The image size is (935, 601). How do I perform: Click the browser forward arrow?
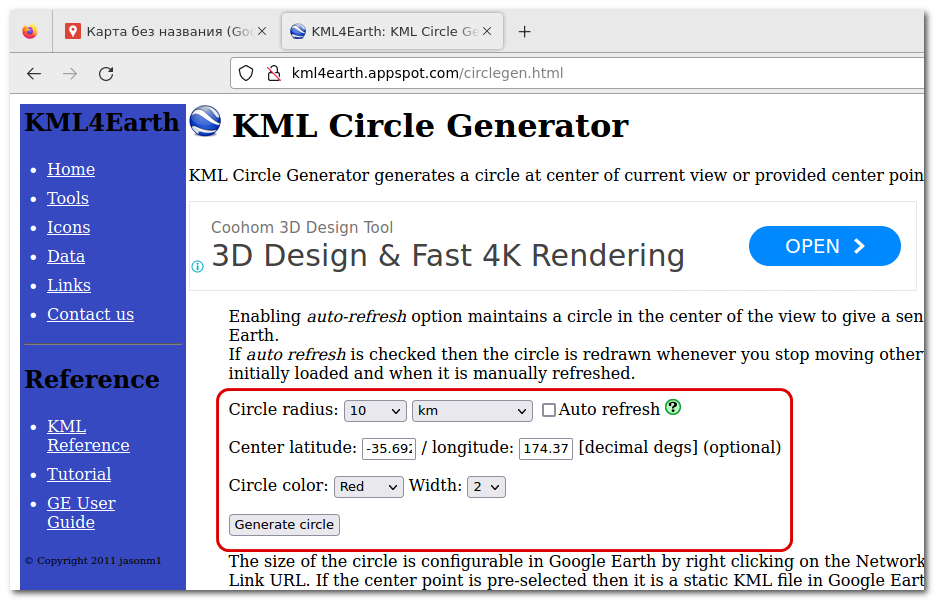(x=70, y=73)
